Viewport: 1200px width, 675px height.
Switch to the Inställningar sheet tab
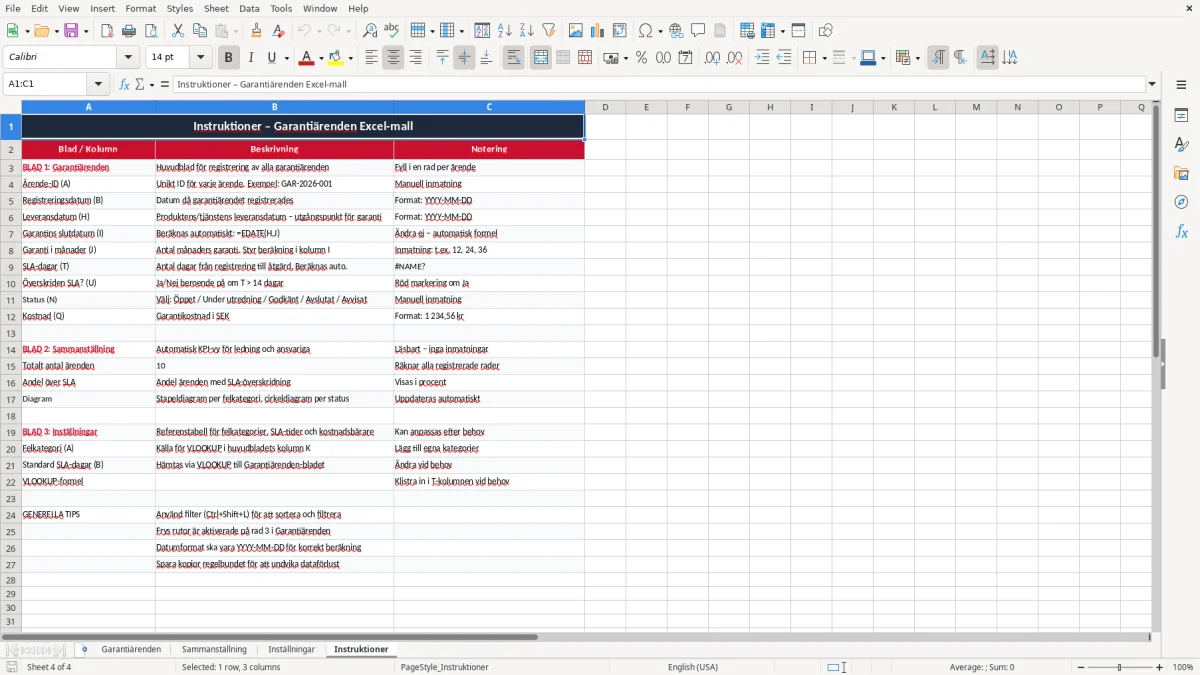tap(291, 649)
